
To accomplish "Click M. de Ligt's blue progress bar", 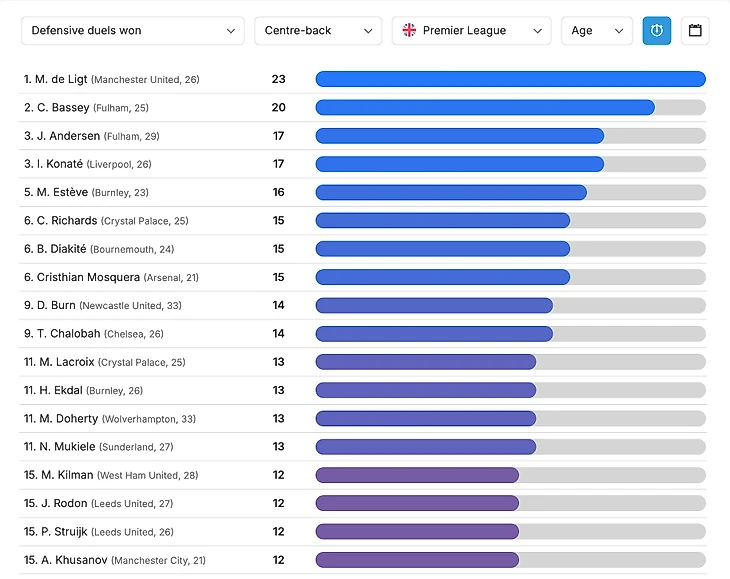I will coord(510,79).
